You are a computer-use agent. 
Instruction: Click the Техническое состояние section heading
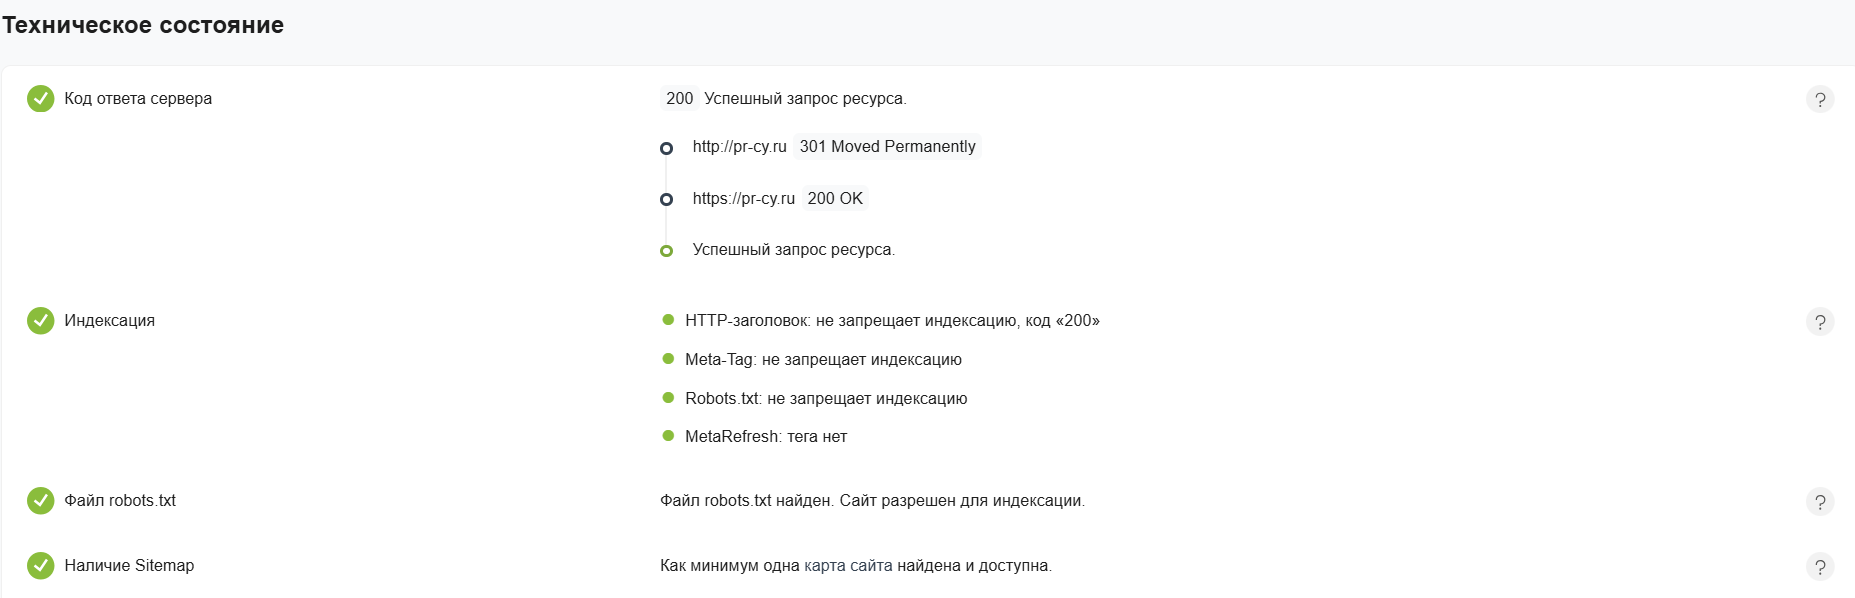tap(142, 25)
